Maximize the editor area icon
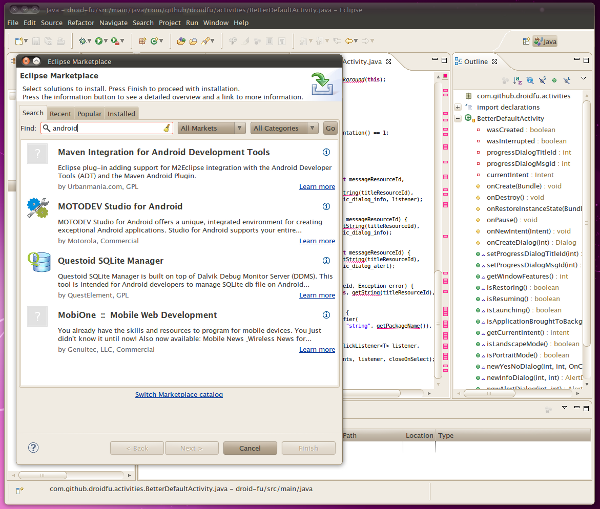 point(444,60)
